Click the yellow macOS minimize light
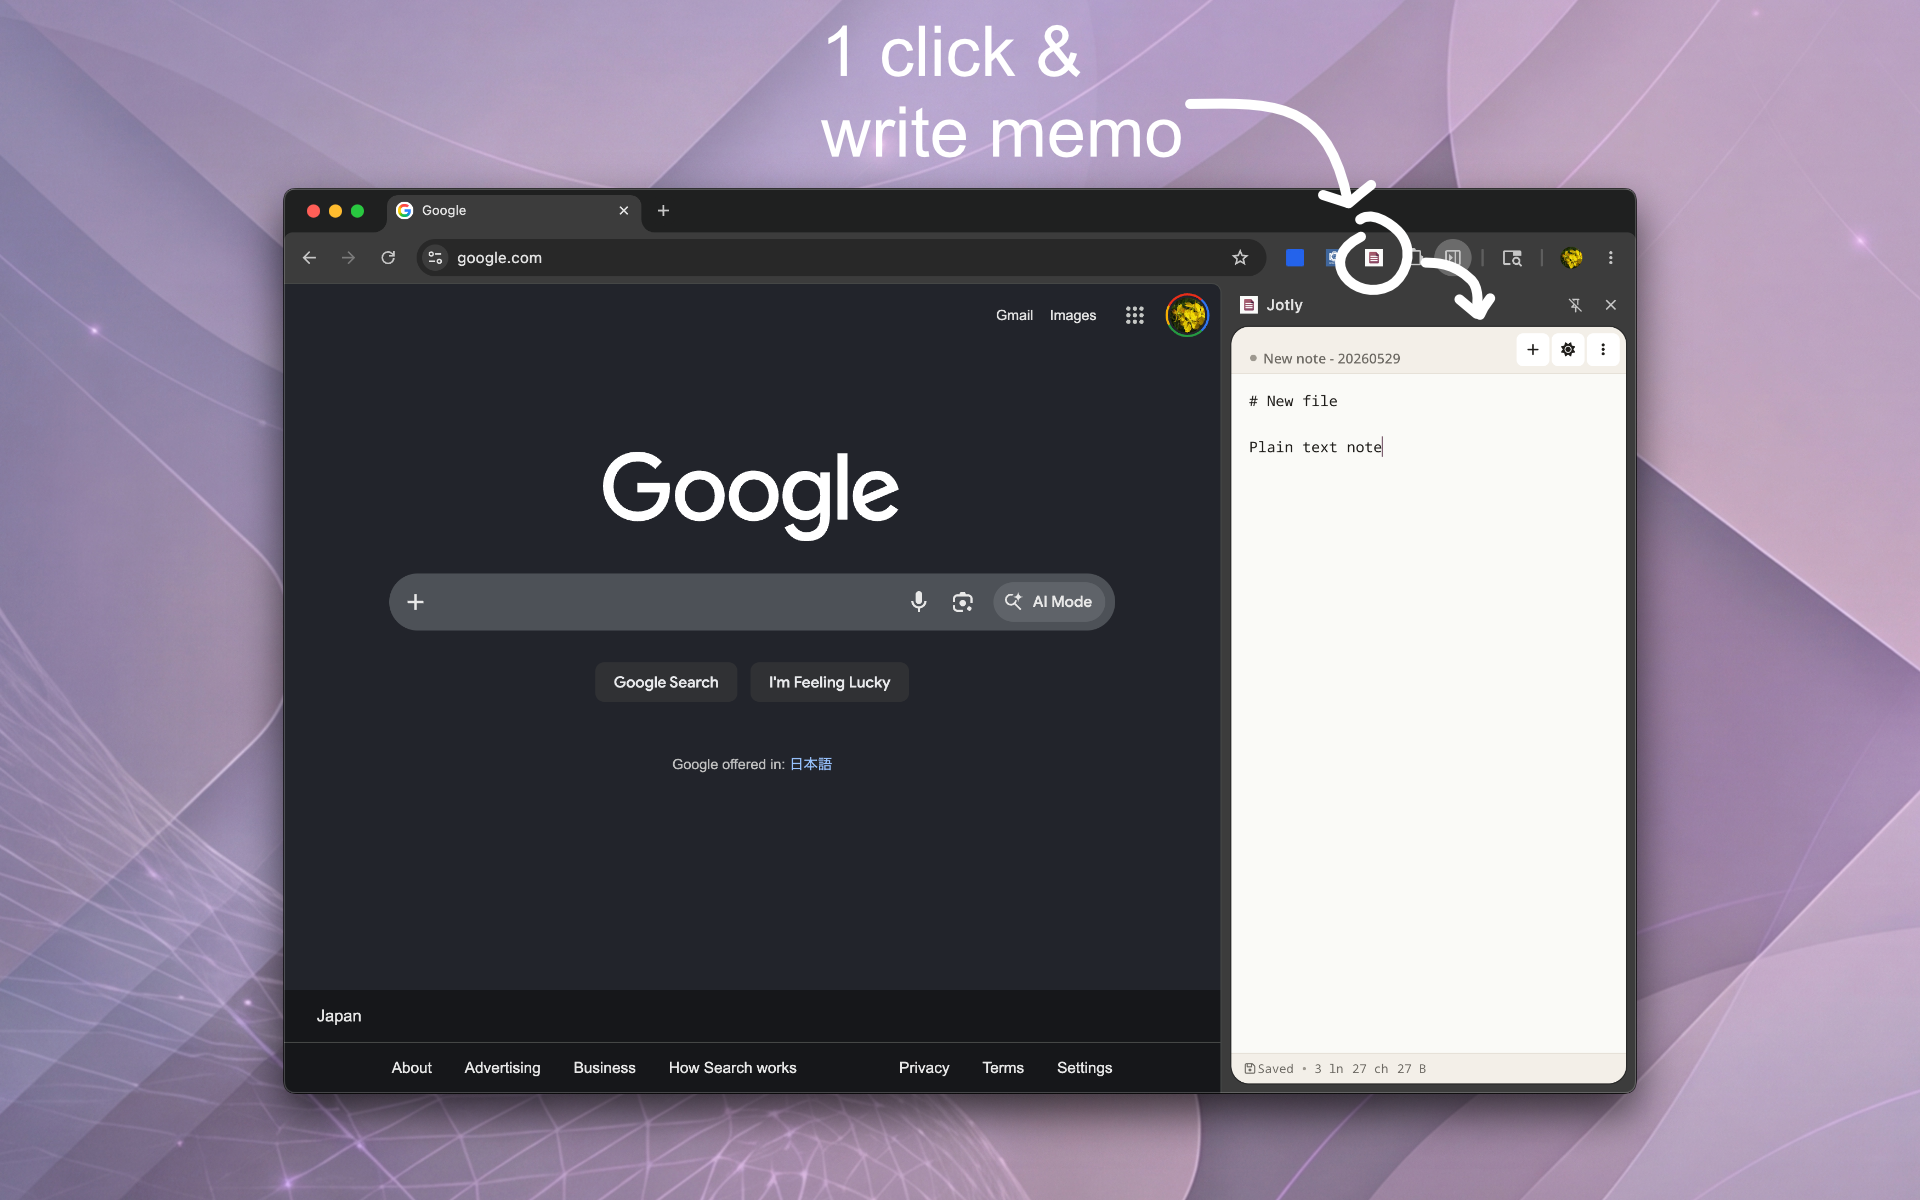Screen dimensions: 1920x1200 pyautogui.click(x=335, y=211)
